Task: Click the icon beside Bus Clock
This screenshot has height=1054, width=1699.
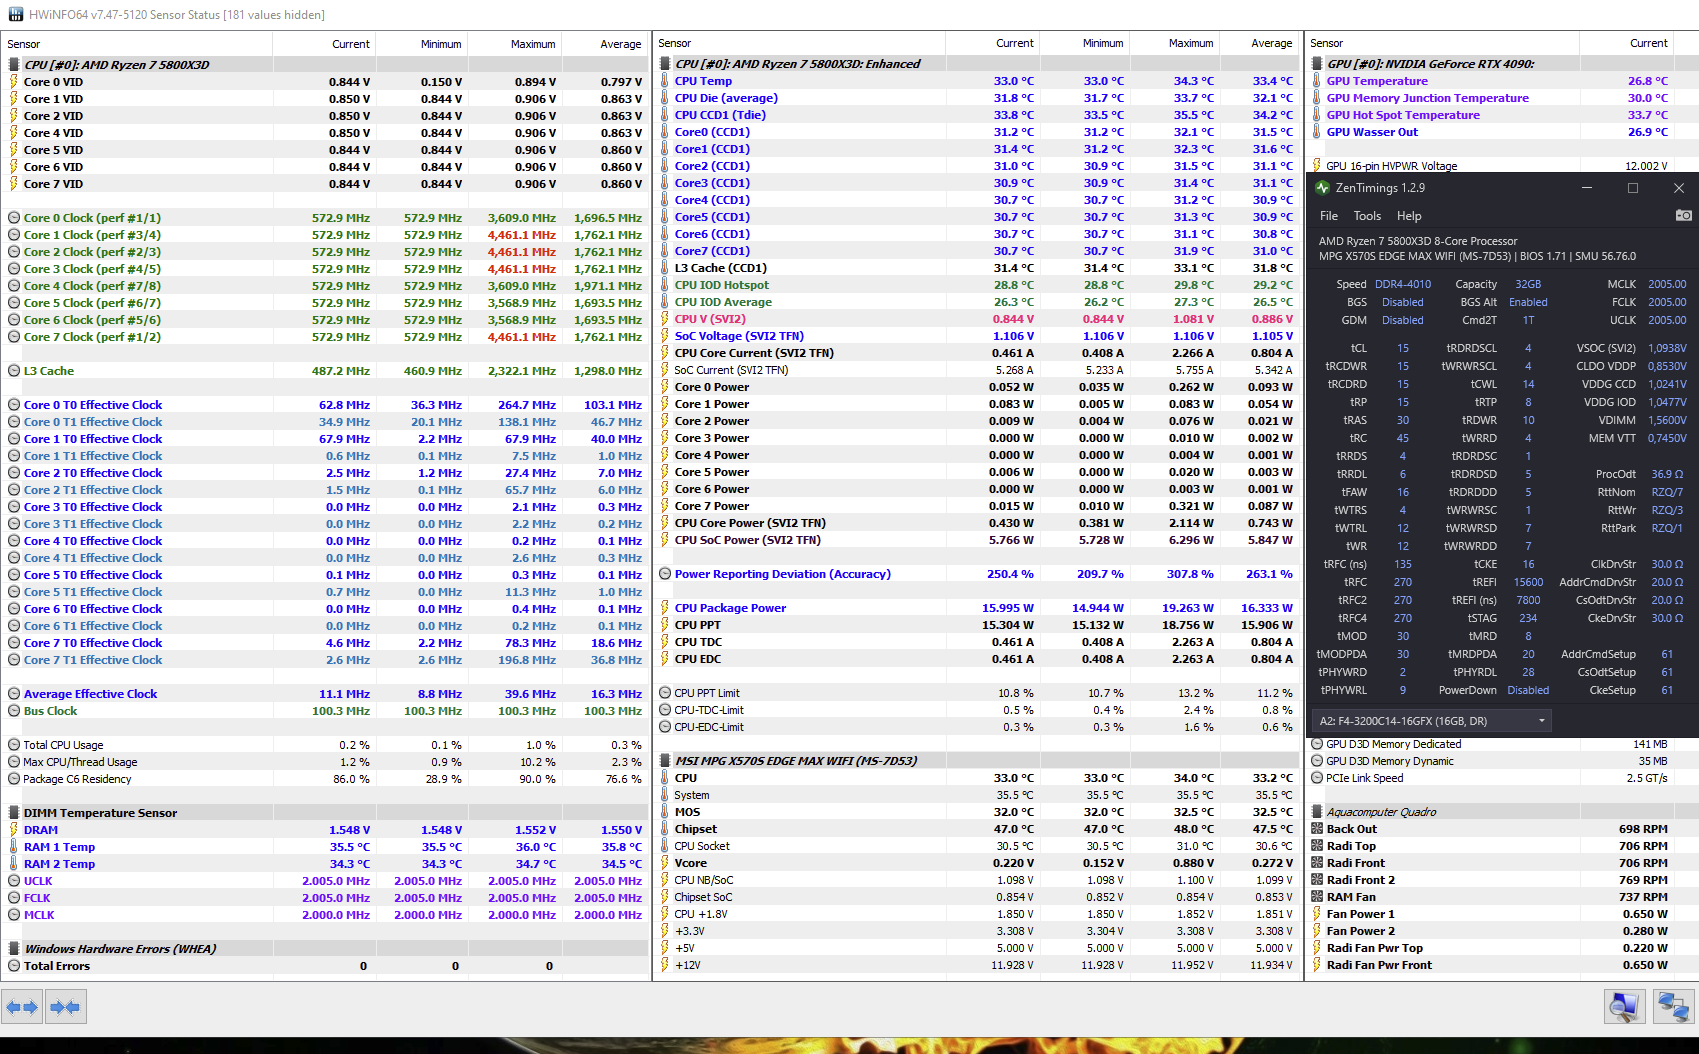Action: (14, 711)
